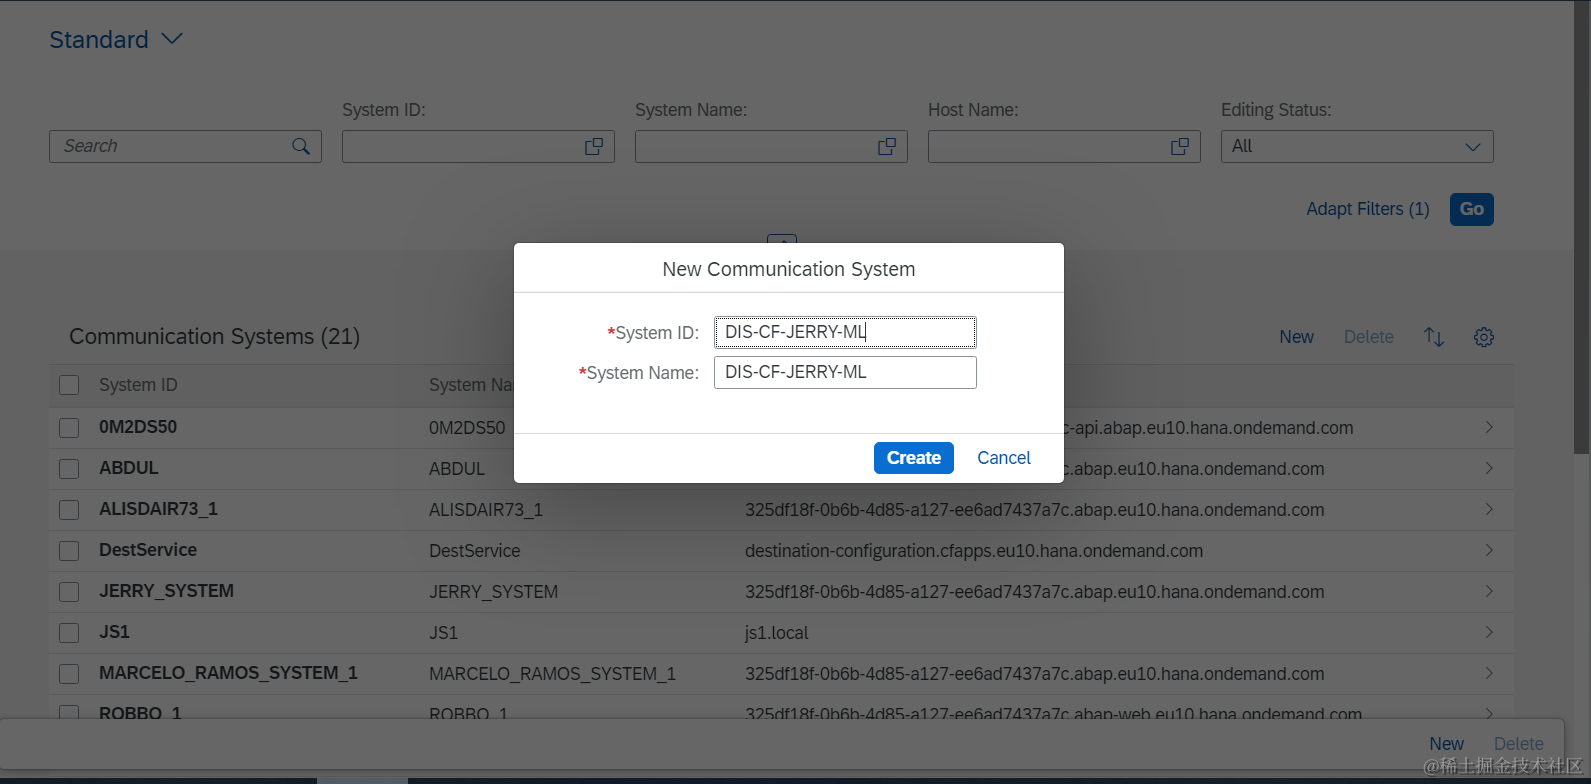
Task: Click the JS1 system ID cell
Action: 114,632
